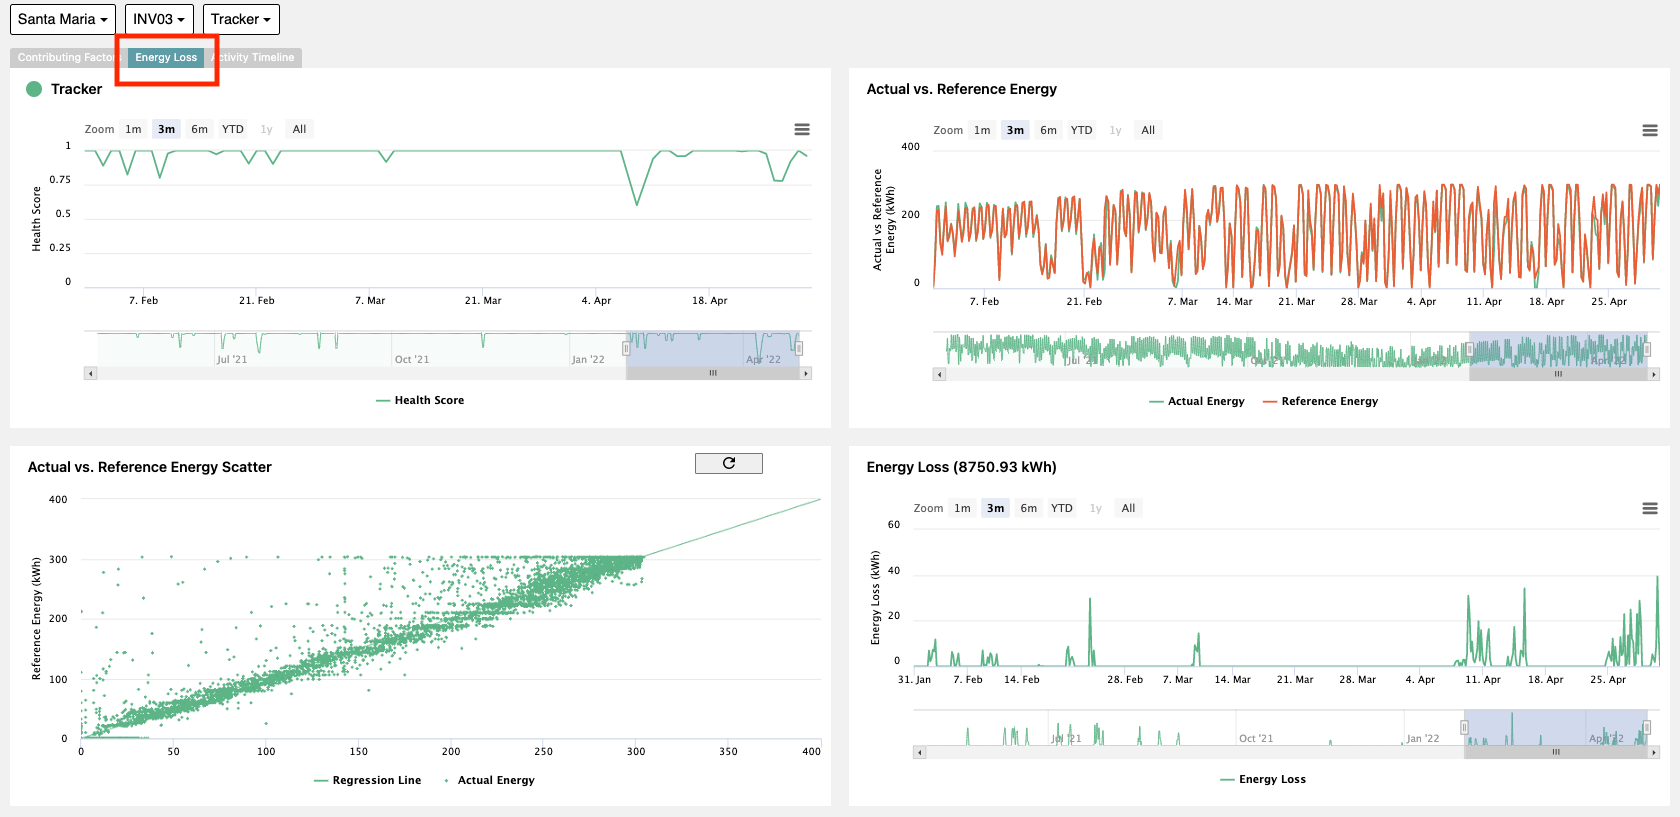Select 6m zoom on Tracker chart
The width and height of the screenshot is (1680, 817).
(200, 129)
